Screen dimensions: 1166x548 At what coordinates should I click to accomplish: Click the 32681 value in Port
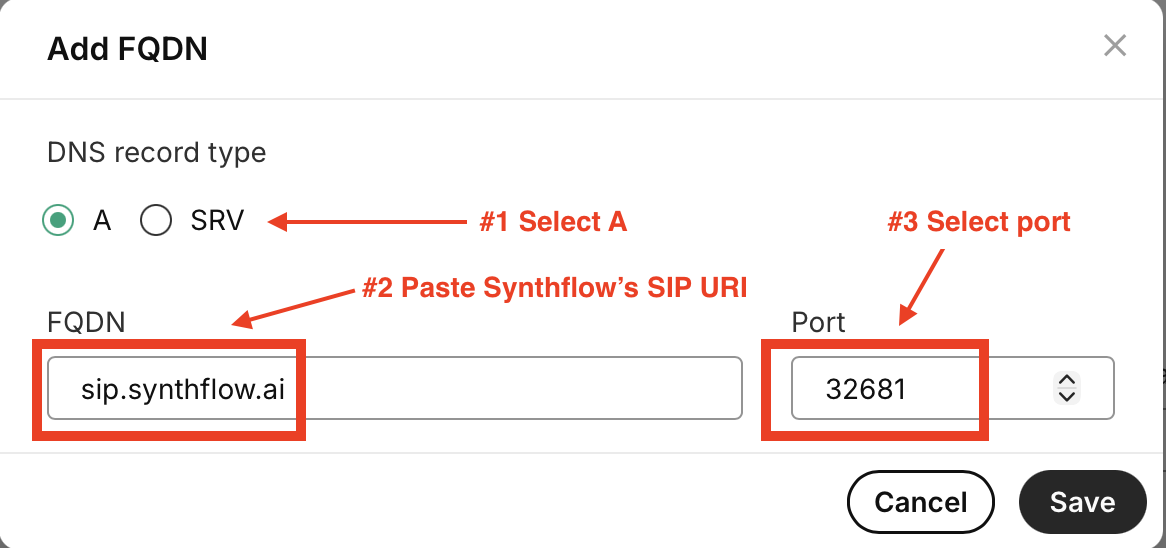coord(866,388)
